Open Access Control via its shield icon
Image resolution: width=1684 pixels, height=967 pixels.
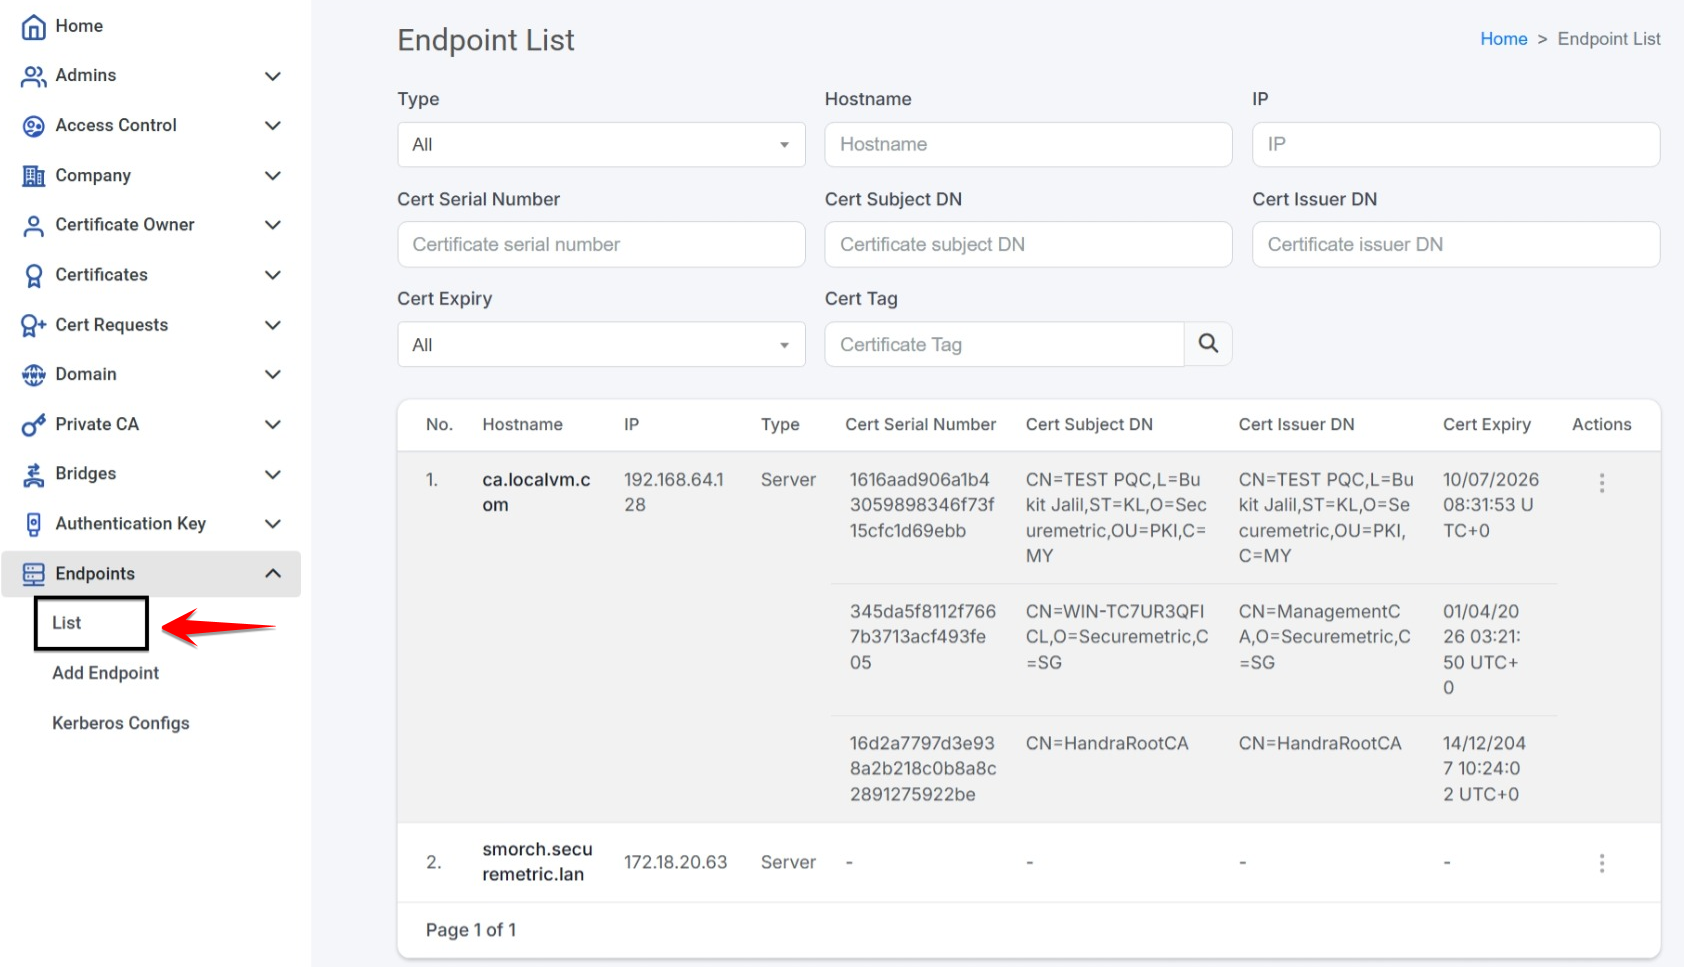(x=33, y=125)
